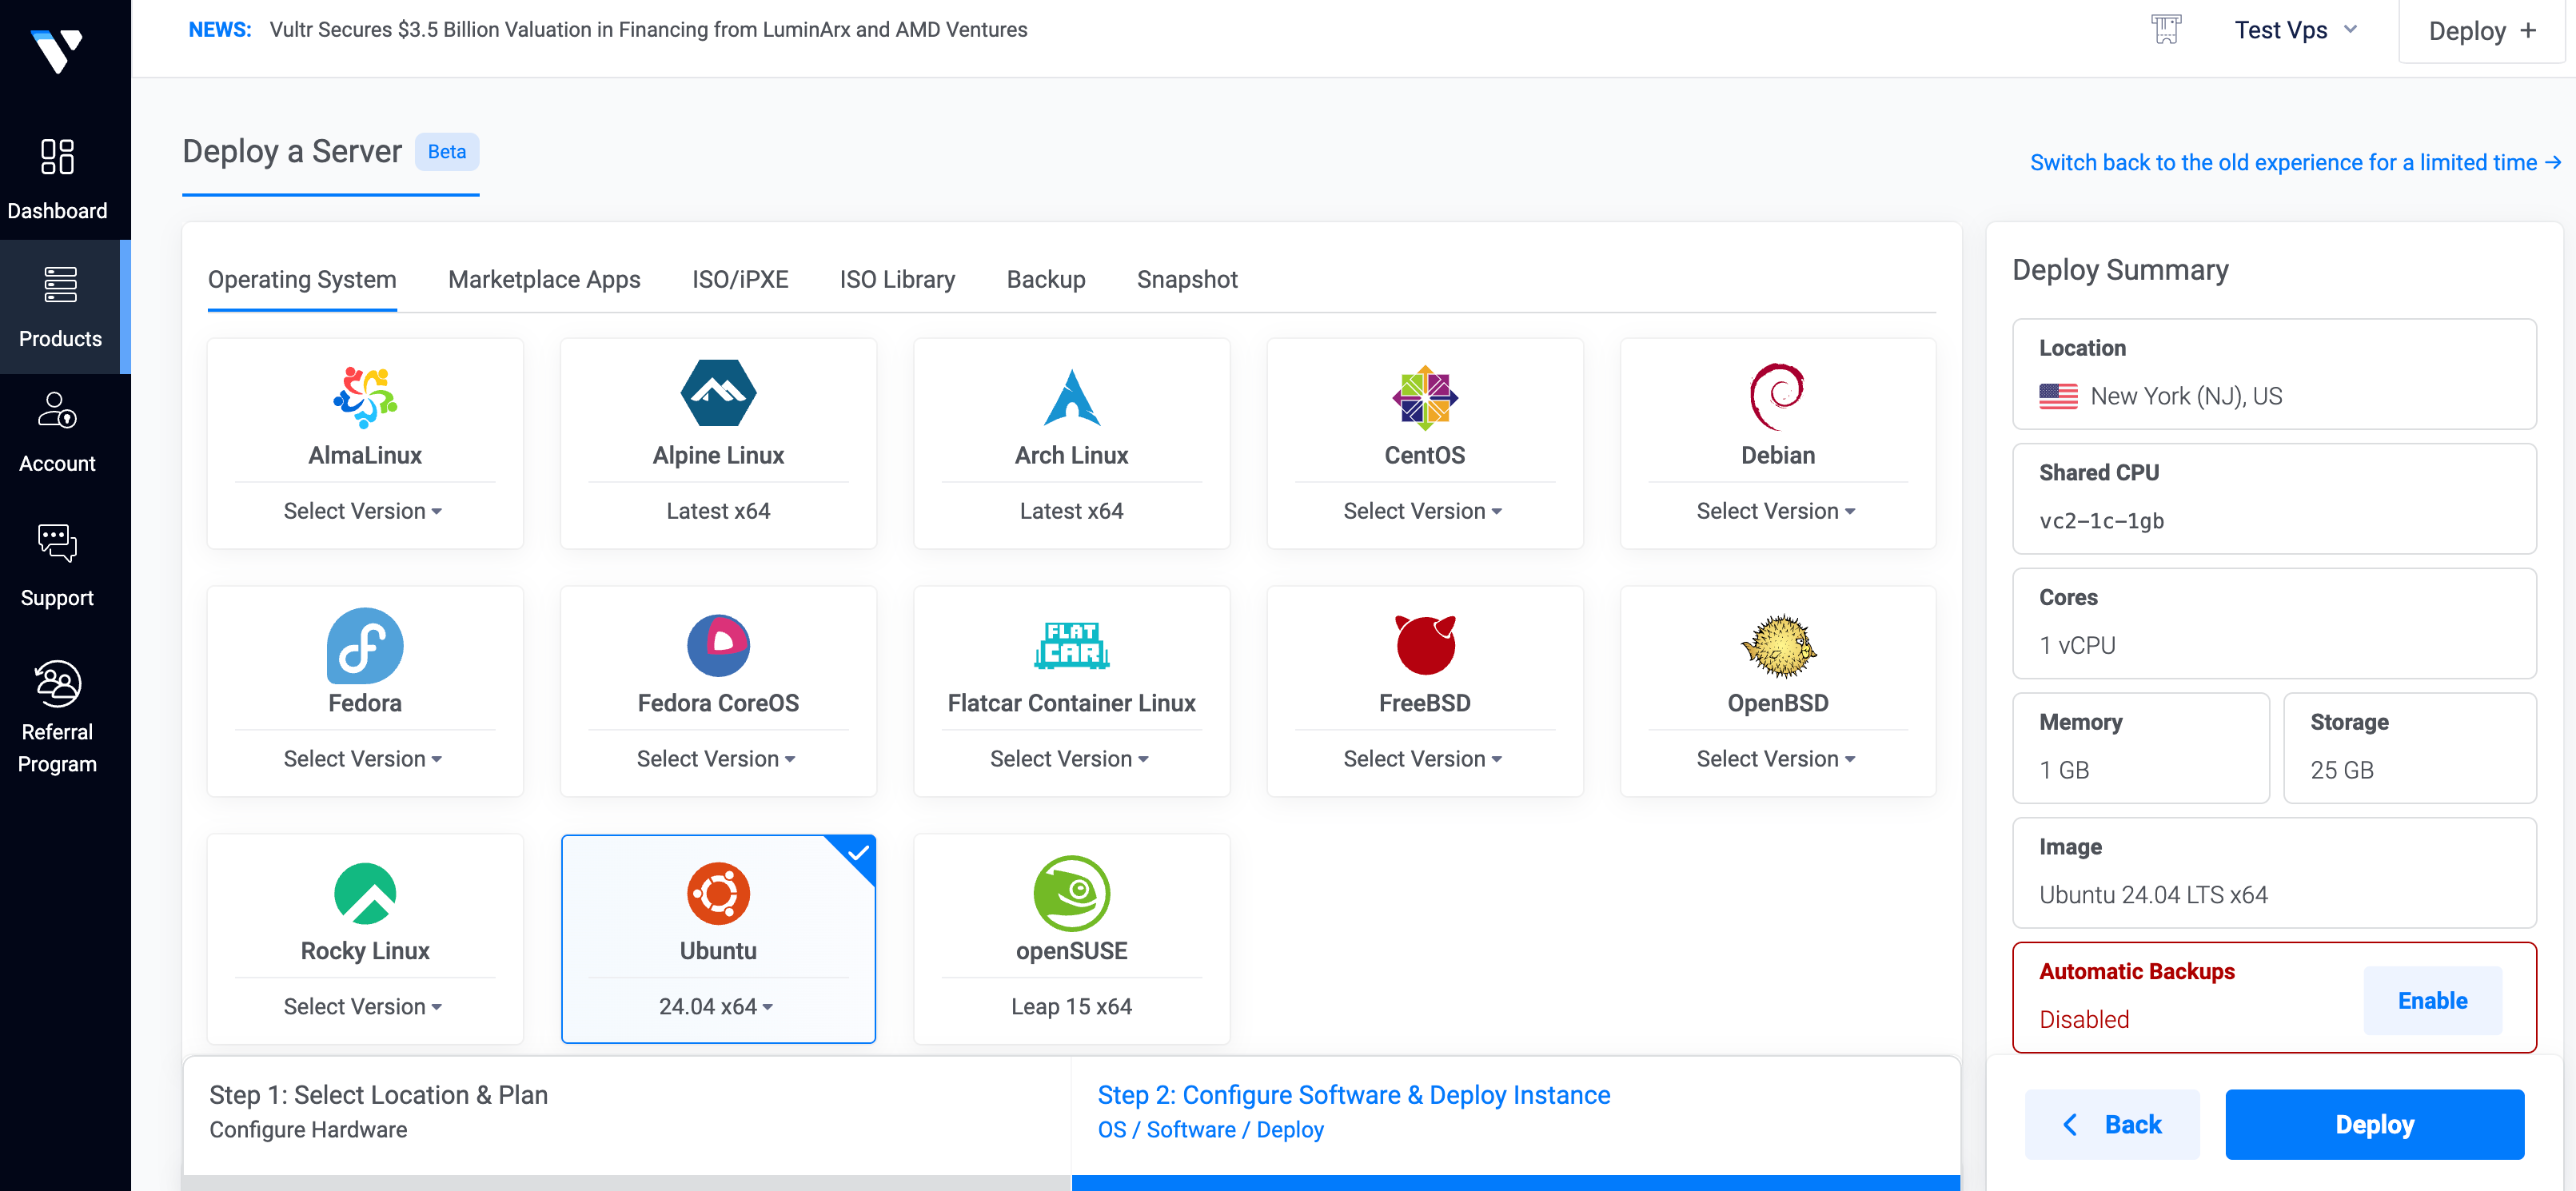The height and width of the screenshot is (1191, 2576).
Task: Select Alpine Linux Latest x64 text
Action: 718,511
